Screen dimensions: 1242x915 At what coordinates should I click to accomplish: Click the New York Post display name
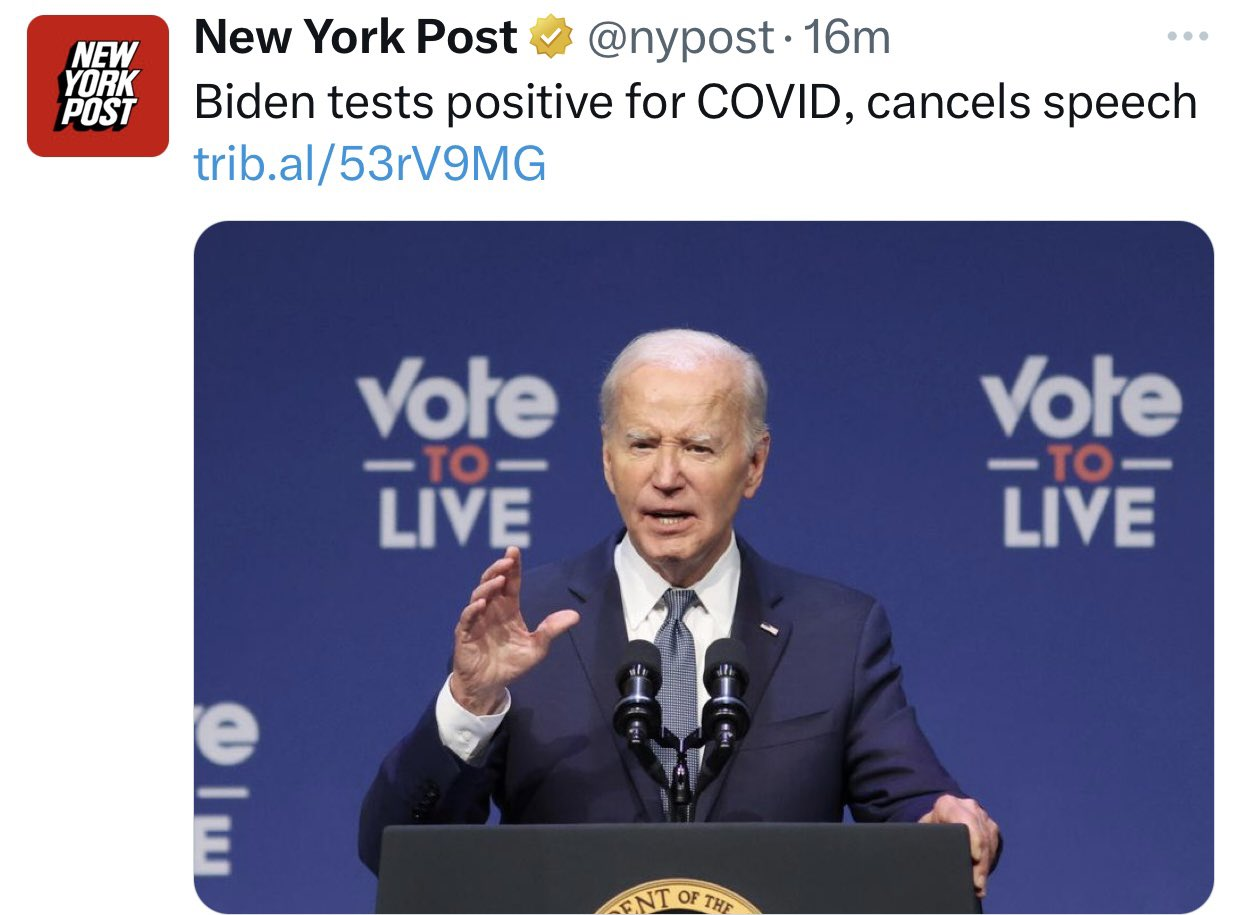click(355, 39)
